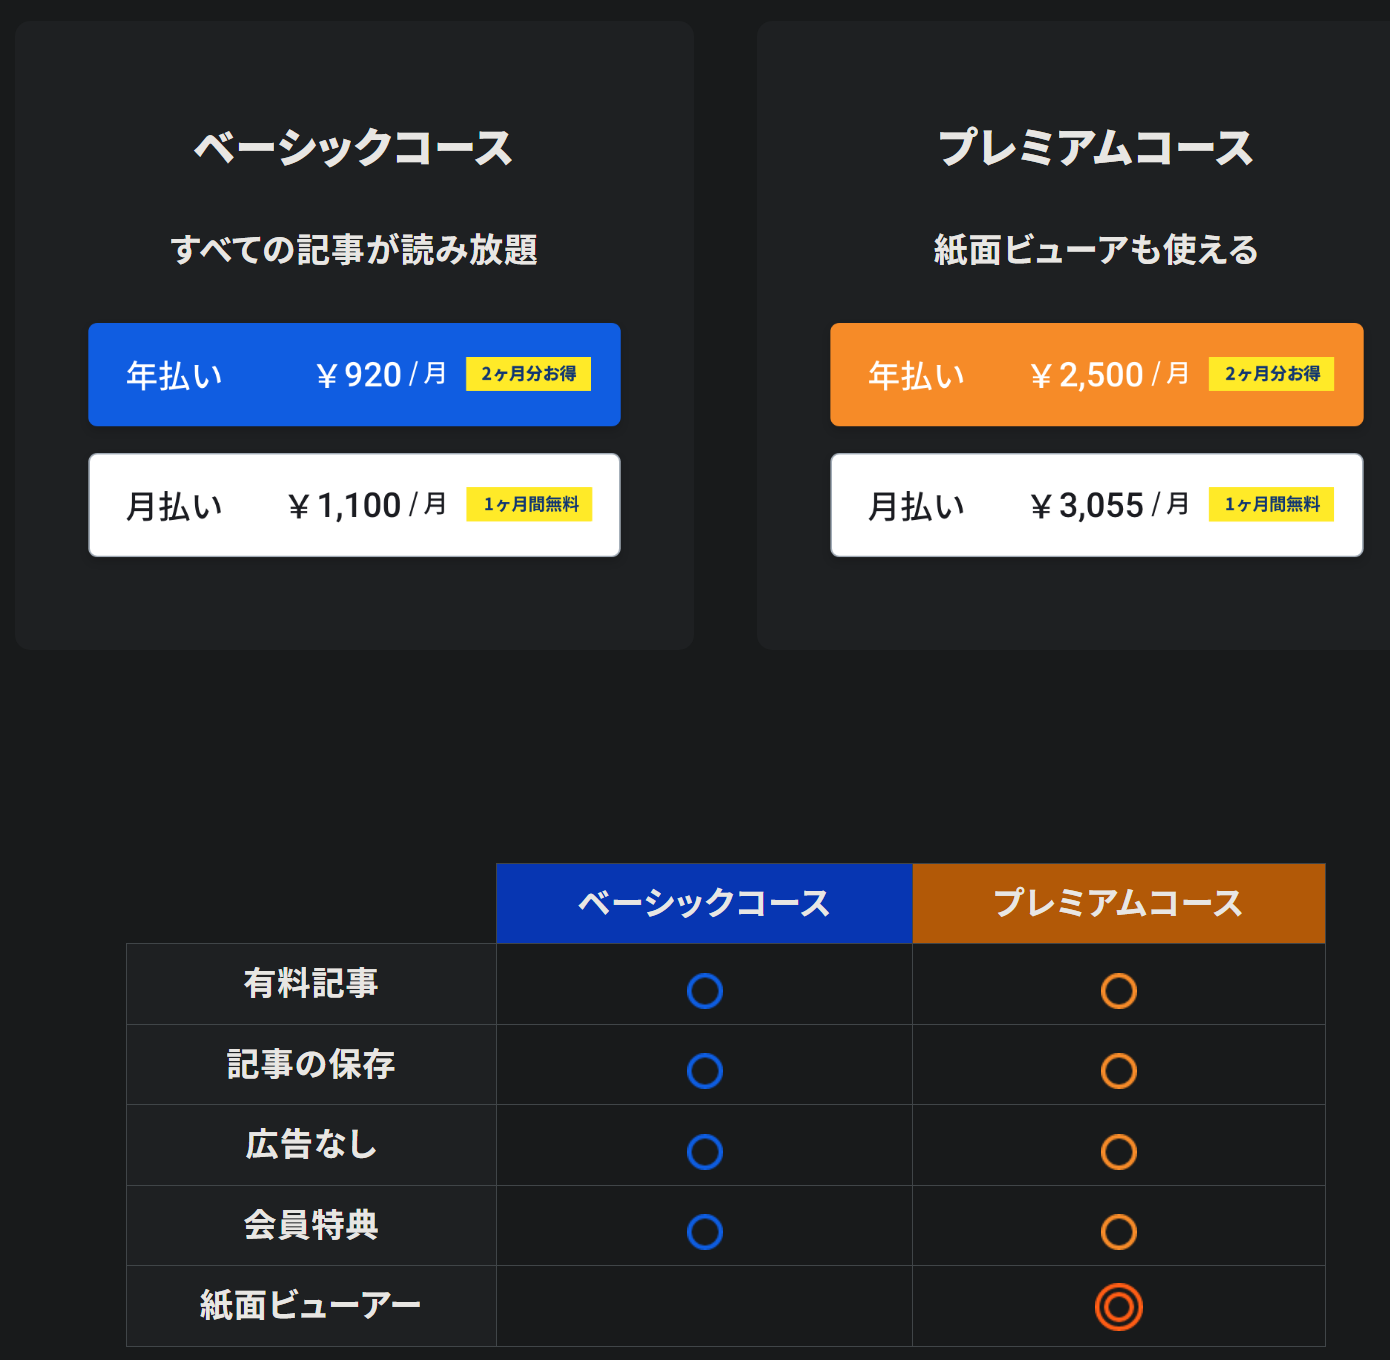Click the Basic annual 2ヶ月分お得 badge
The height and width of the screenshot is (1360, 1390).
[528, 374]
